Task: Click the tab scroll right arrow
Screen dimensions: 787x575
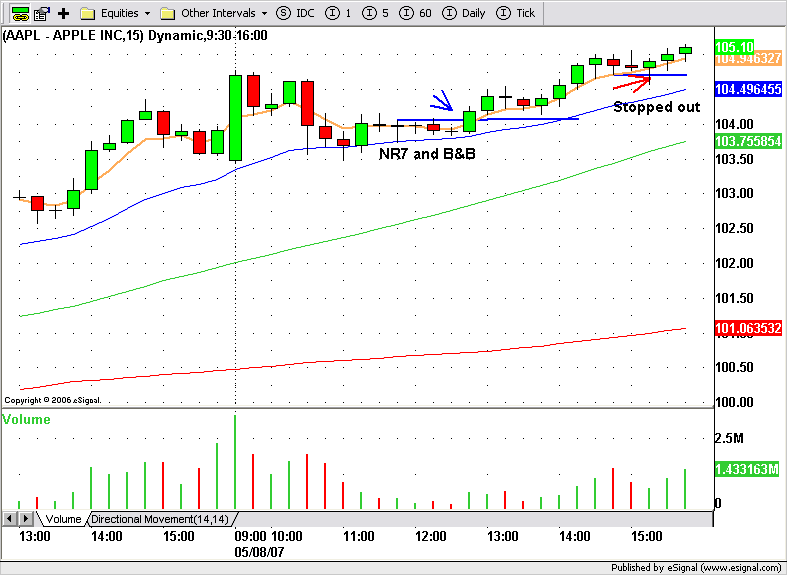Action: pyautogui.click(x=27, y=518)
